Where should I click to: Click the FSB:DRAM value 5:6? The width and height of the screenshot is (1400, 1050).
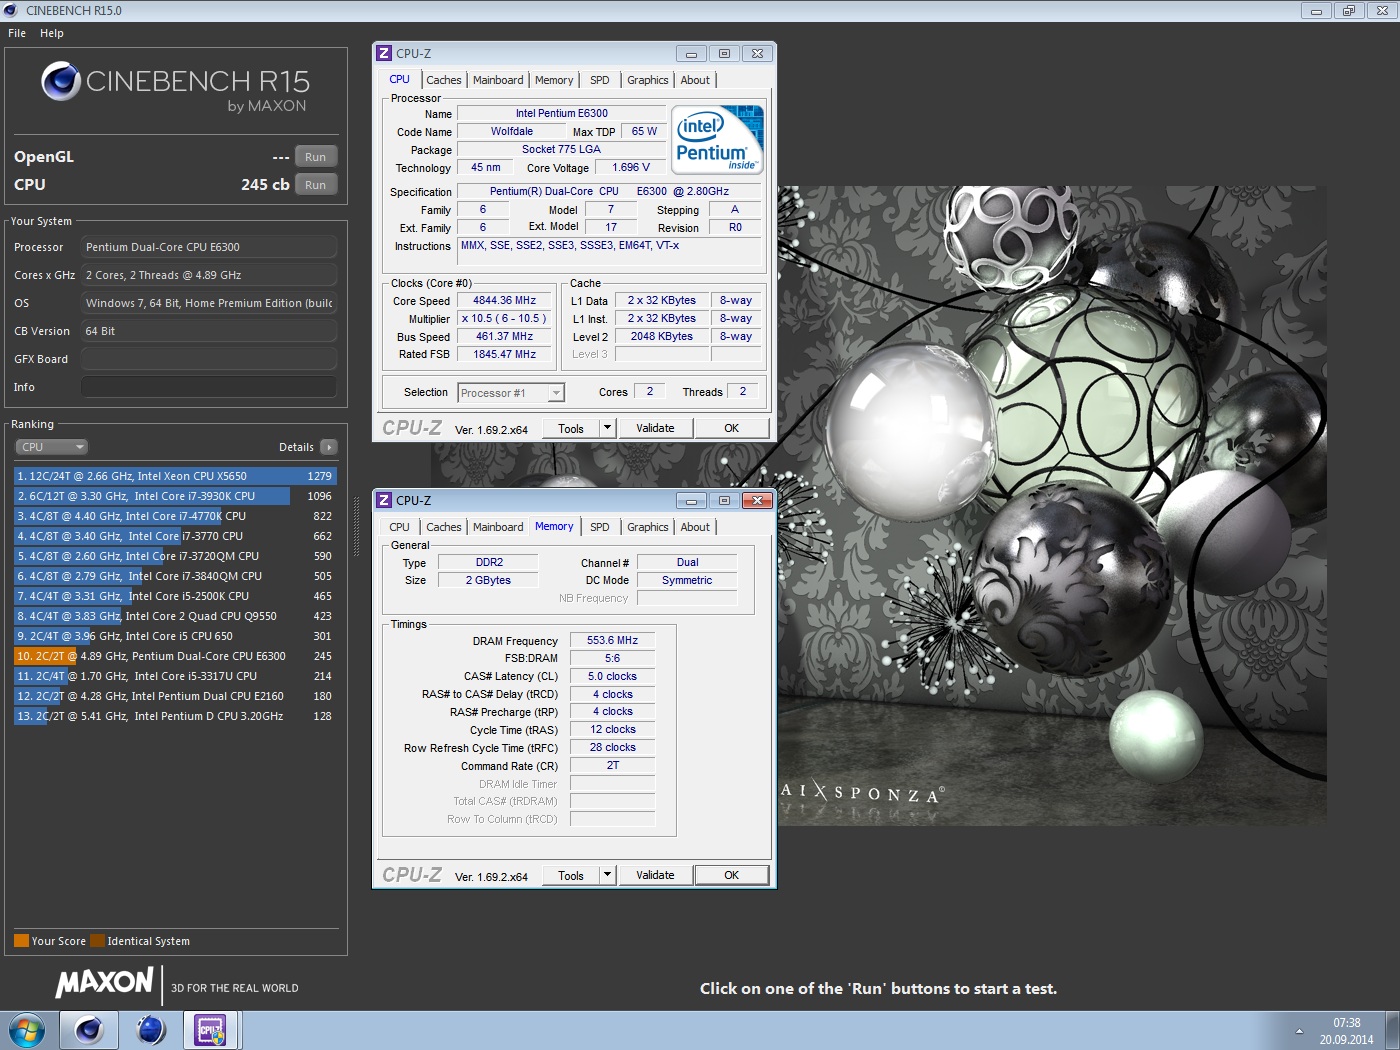tap(612, 658)
